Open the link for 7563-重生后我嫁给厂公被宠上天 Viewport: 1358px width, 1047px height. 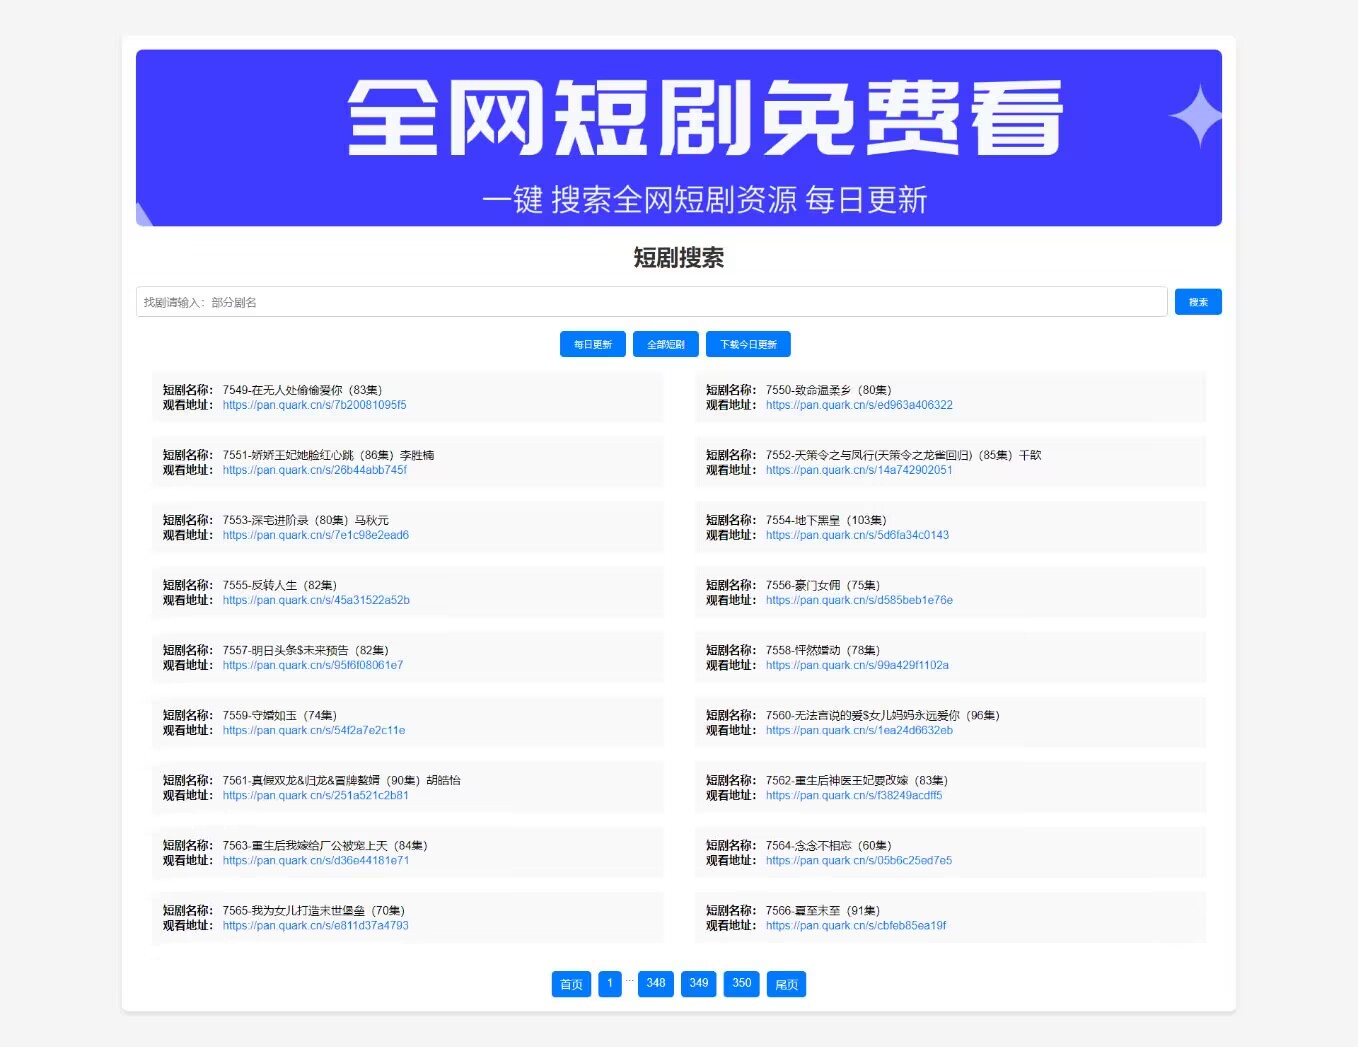pyautogui.click(x=314, y=860)
